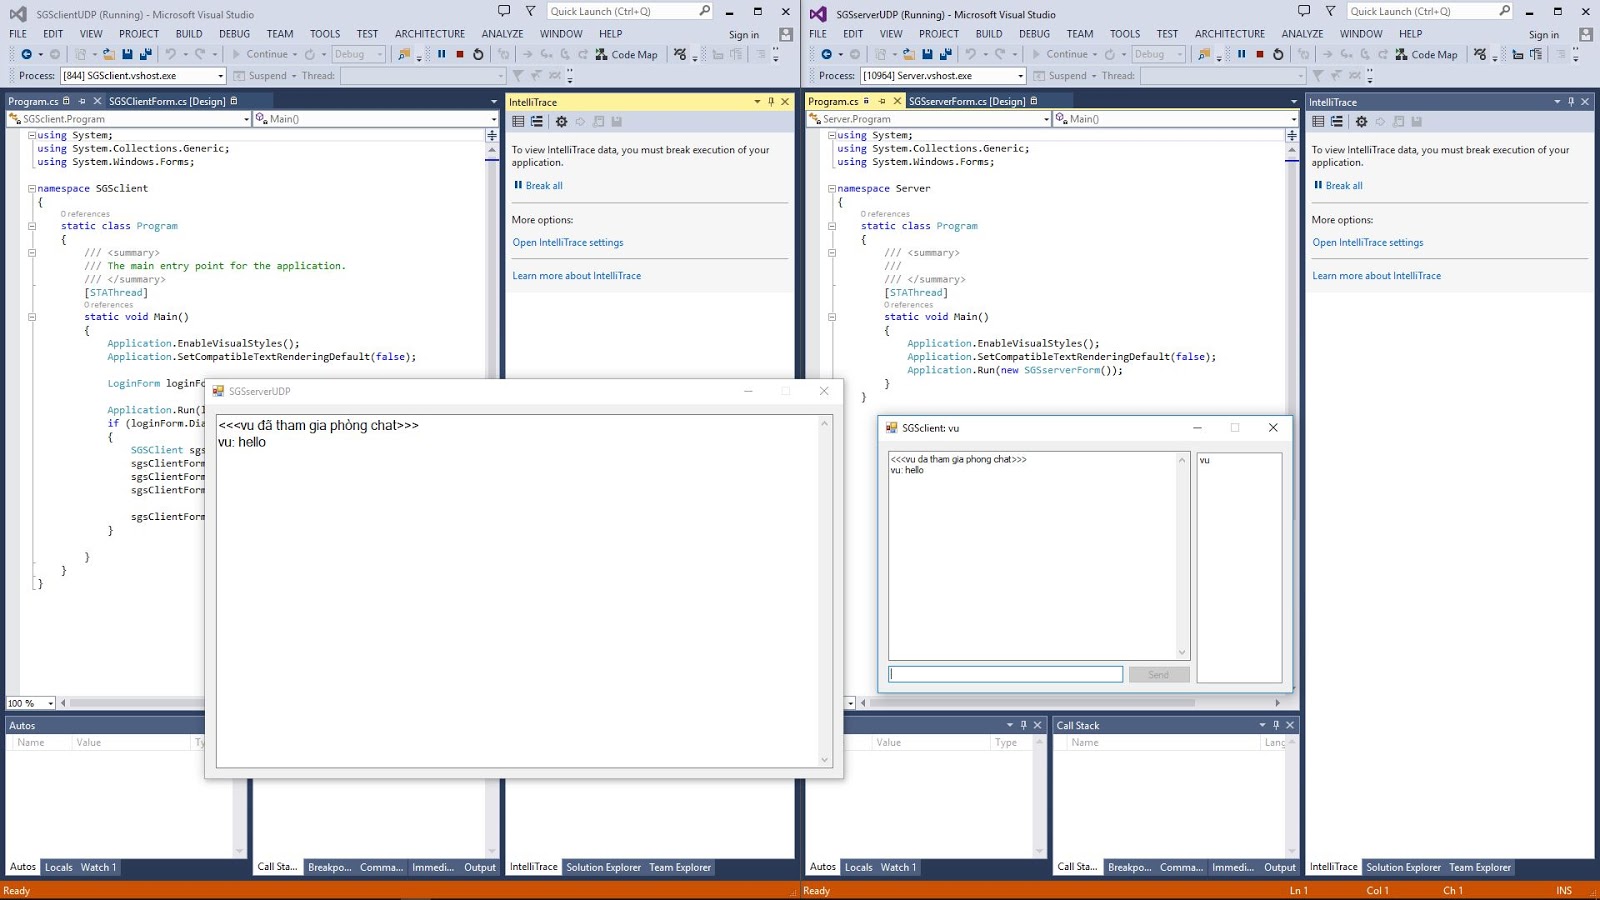Click Break all link in client IntelliTrace
Viewport: 1600px width, 900px height.
click(544, 186)
